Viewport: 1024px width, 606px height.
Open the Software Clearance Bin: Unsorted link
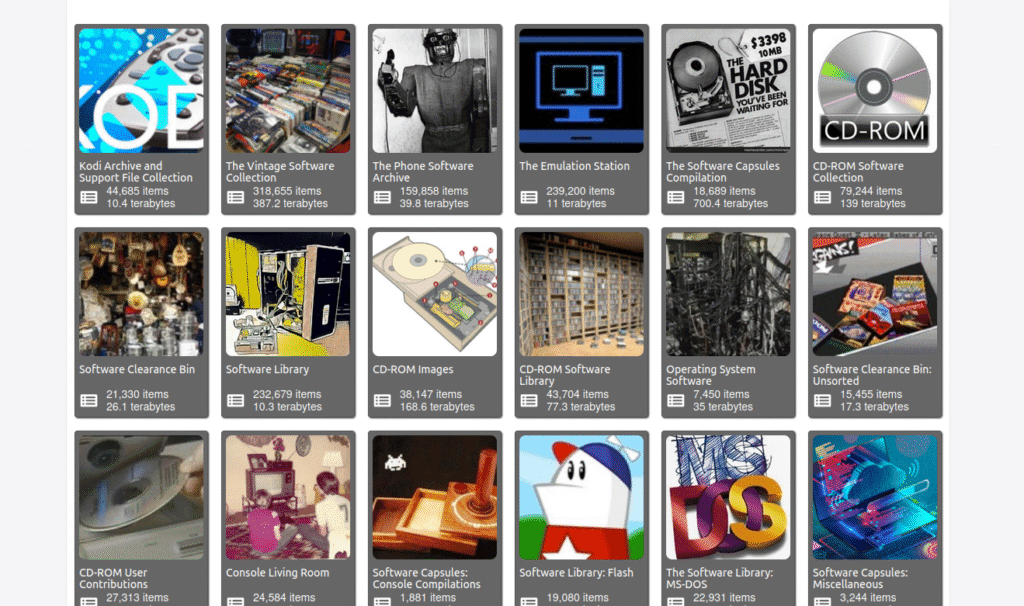point(872,375)
